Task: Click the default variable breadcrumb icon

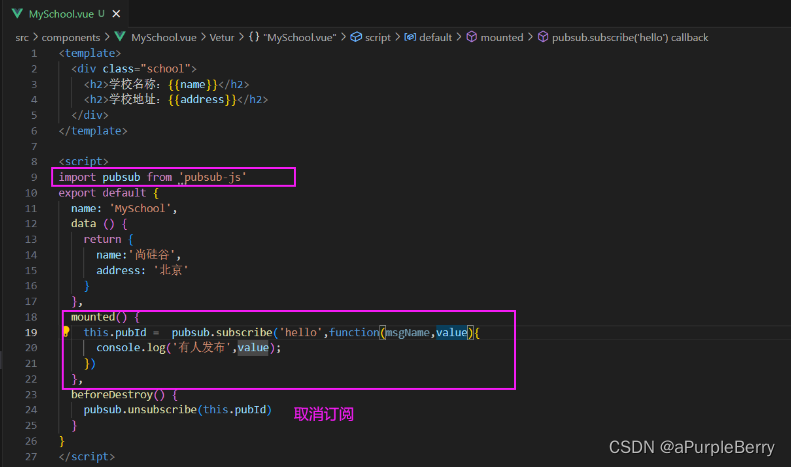Action: [x=410, y=37]
